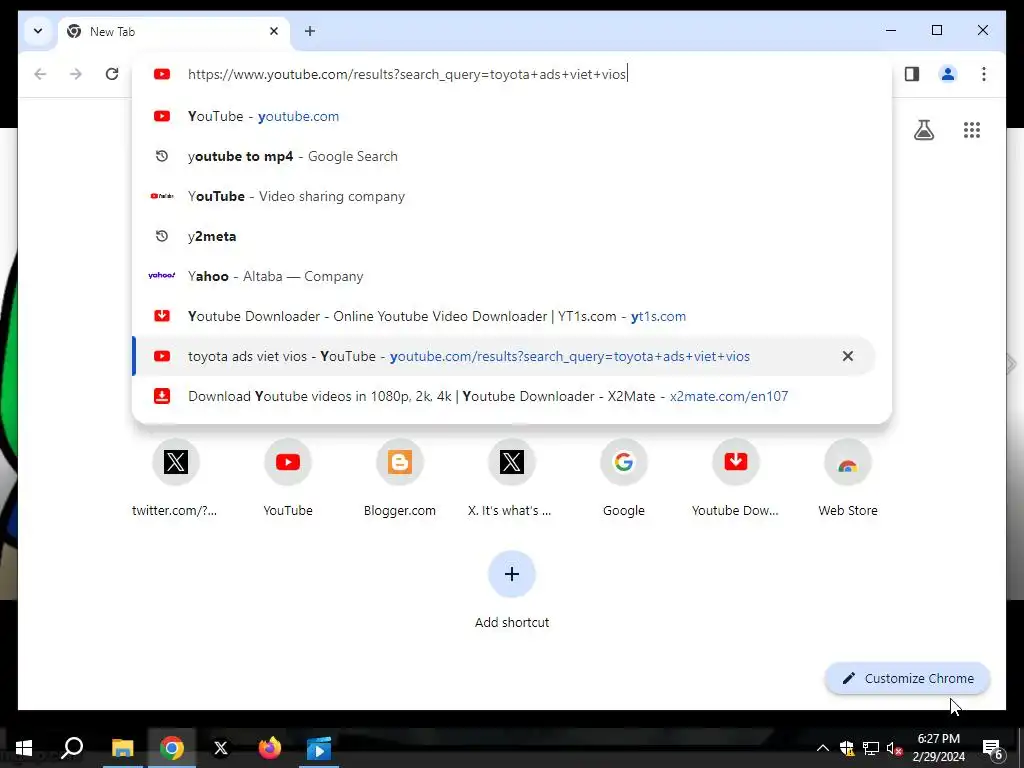Click the muted volume tray icon
The image size is (1024, 768).
tap(894, 748)
